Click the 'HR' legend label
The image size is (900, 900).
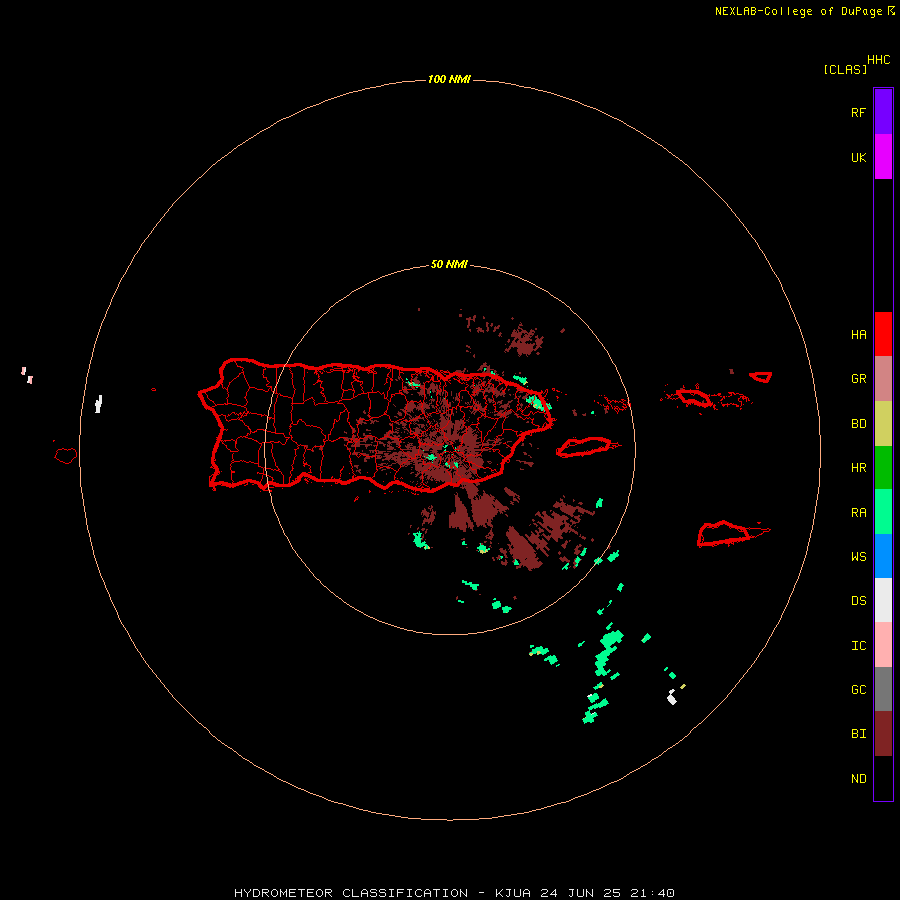(x=858, y=468)
